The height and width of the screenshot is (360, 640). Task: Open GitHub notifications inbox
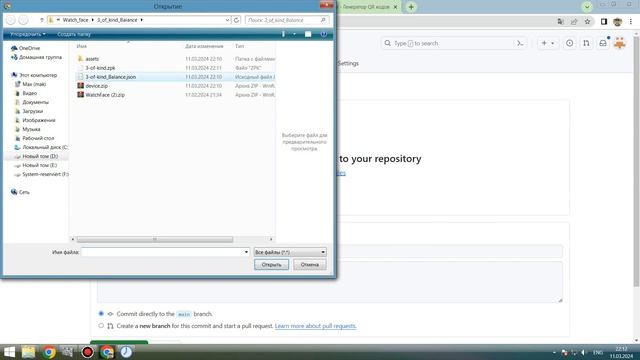click(x=603, y=43)
